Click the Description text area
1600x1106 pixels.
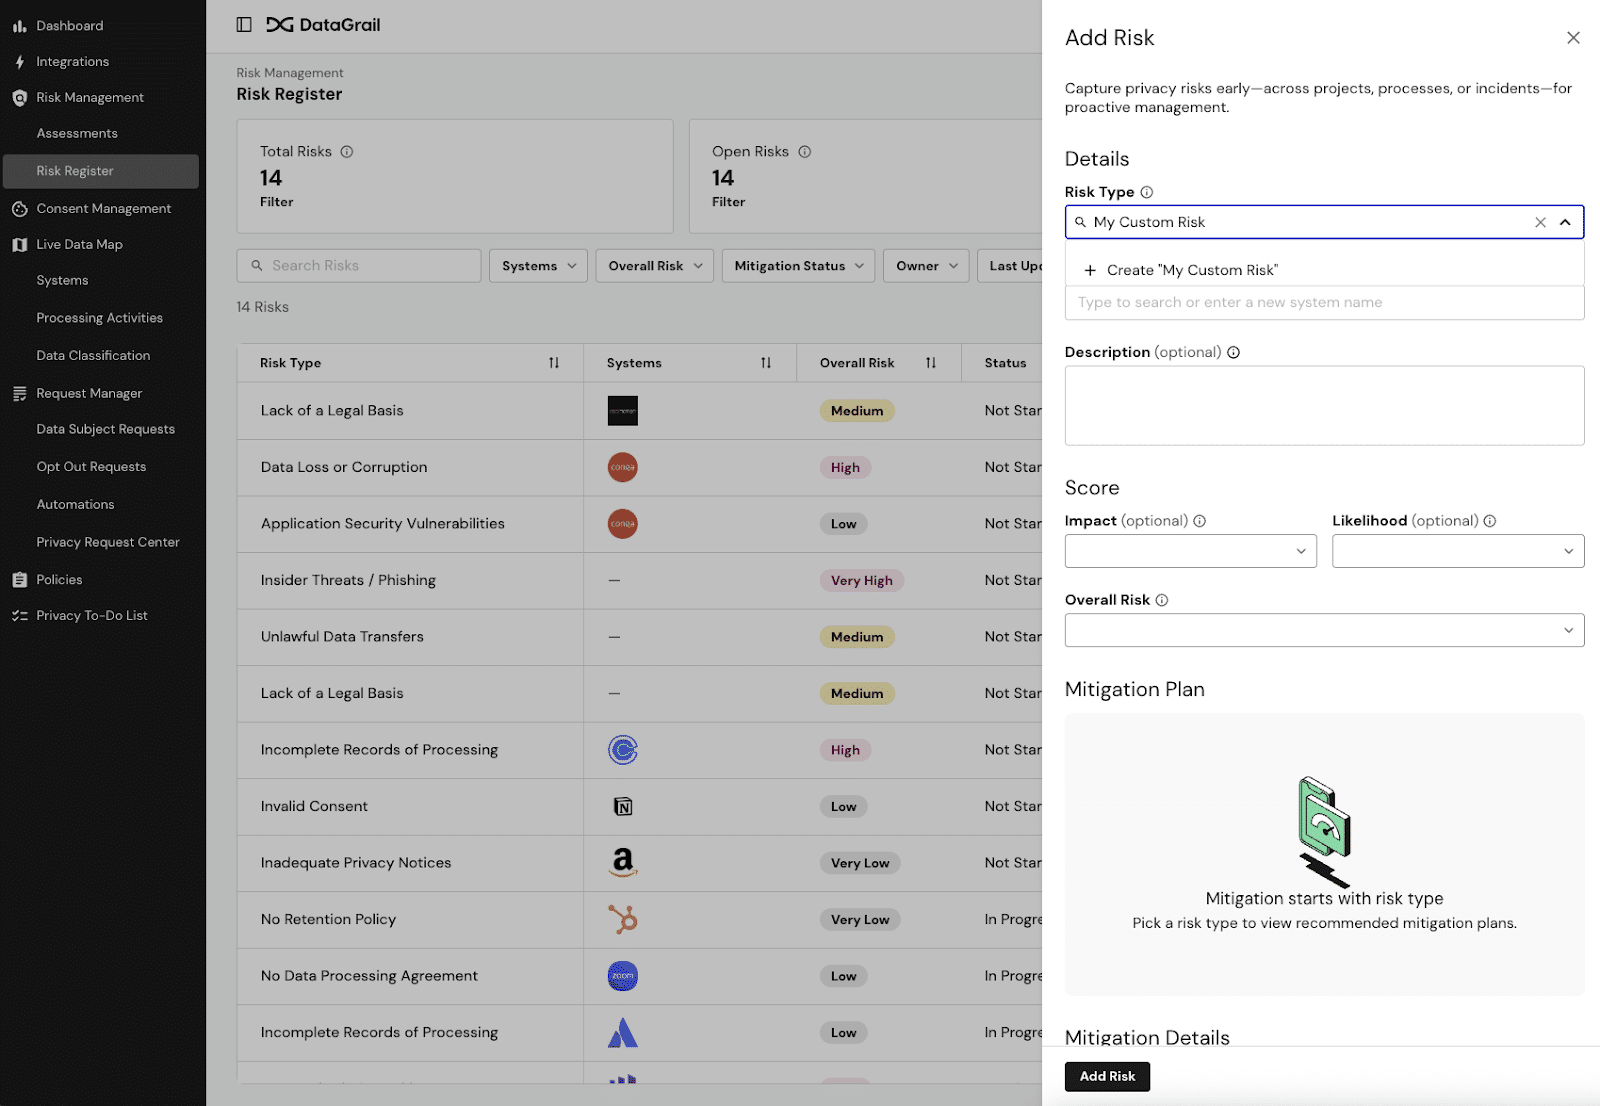click(1324, 405)
